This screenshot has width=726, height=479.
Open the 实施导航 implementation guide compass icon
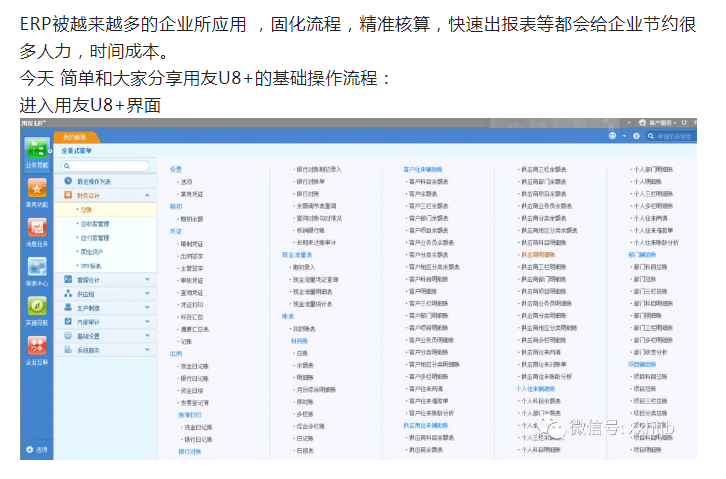coord(37,306)
